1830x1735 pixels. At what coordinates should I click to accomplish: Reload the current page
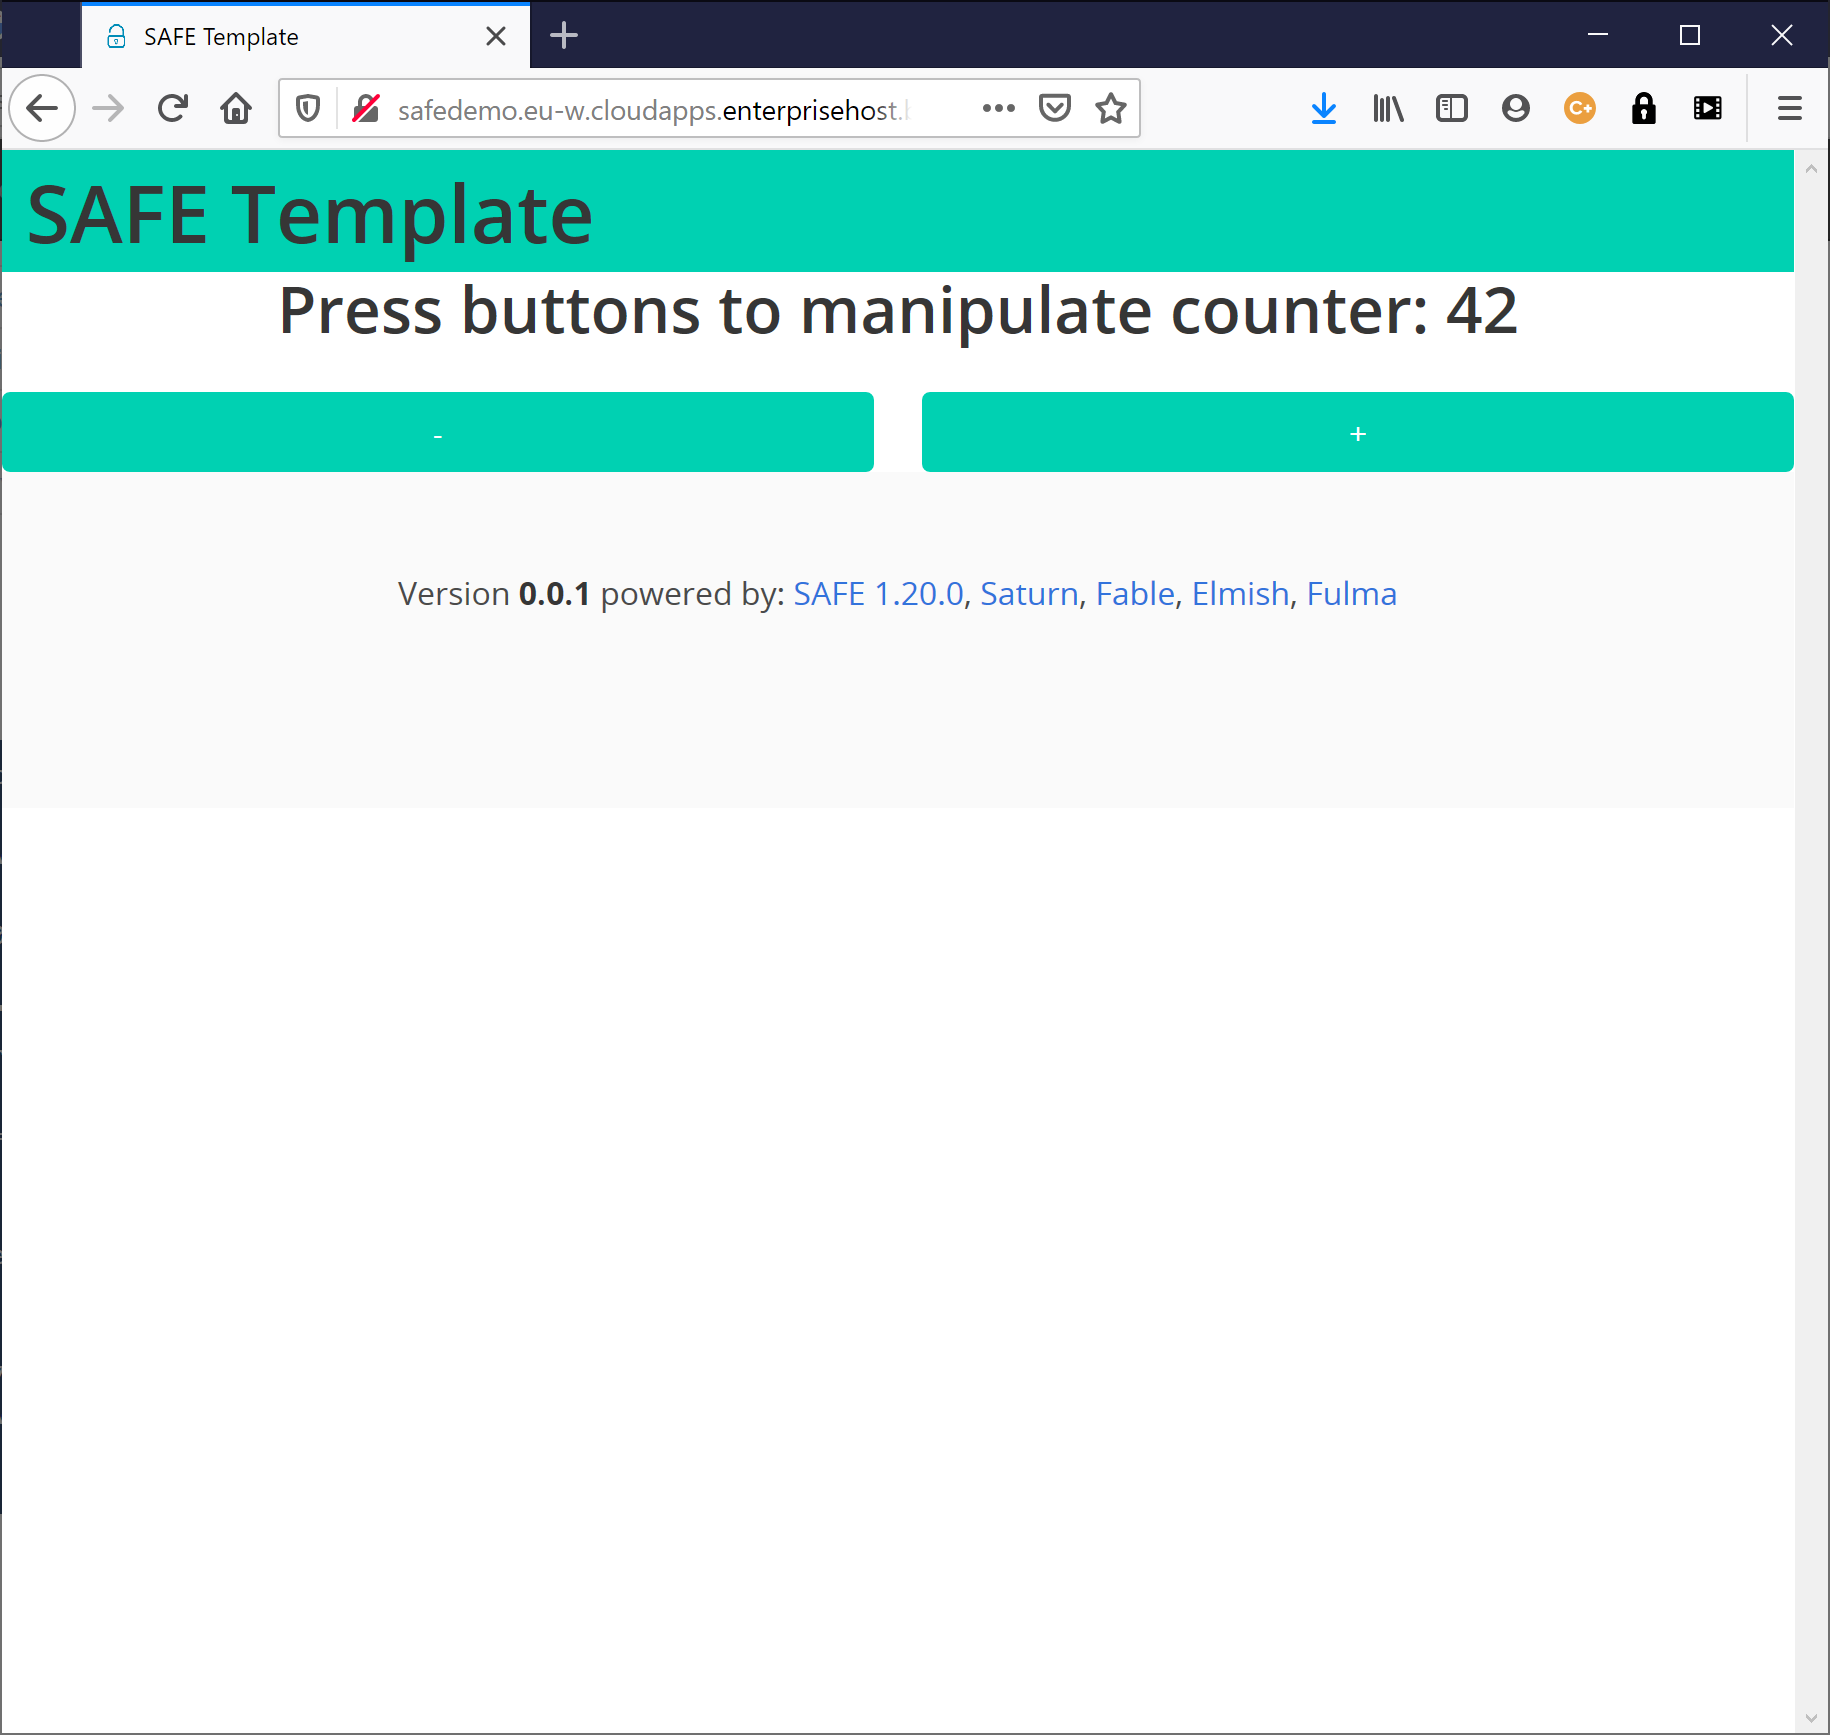click(172, 108)
